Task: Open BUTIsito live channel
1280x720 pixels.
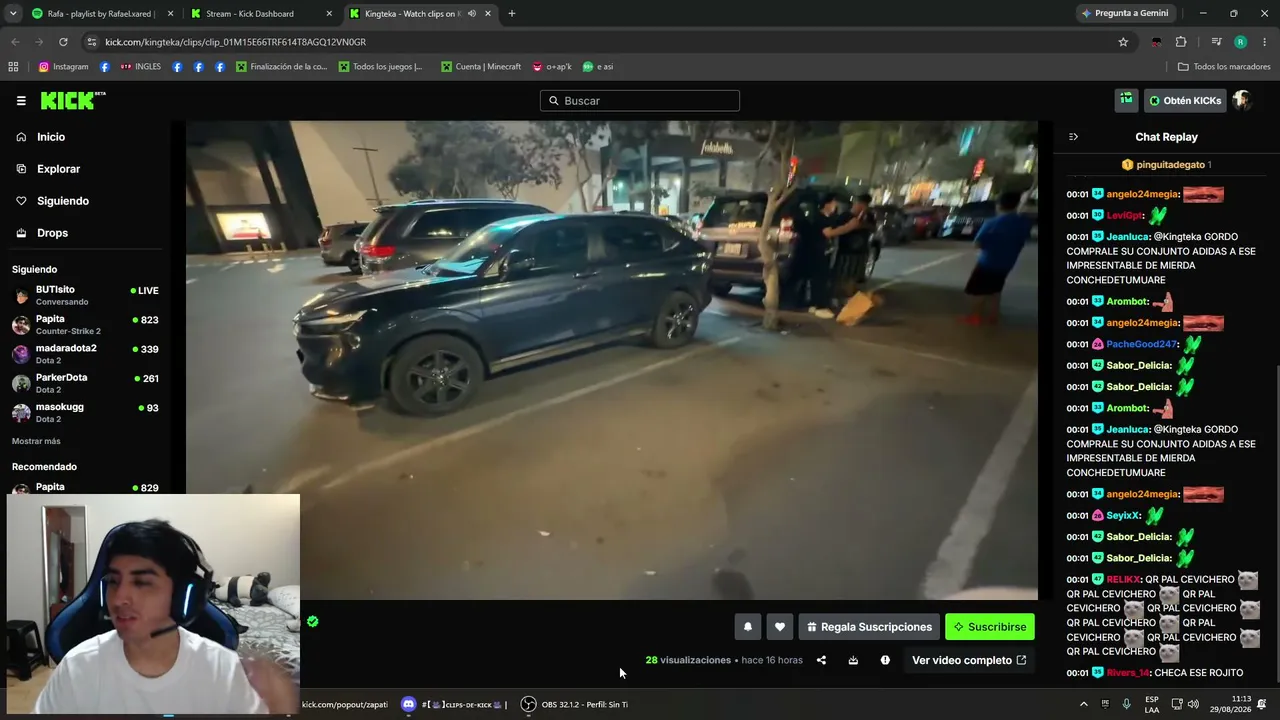Action: 85,295
